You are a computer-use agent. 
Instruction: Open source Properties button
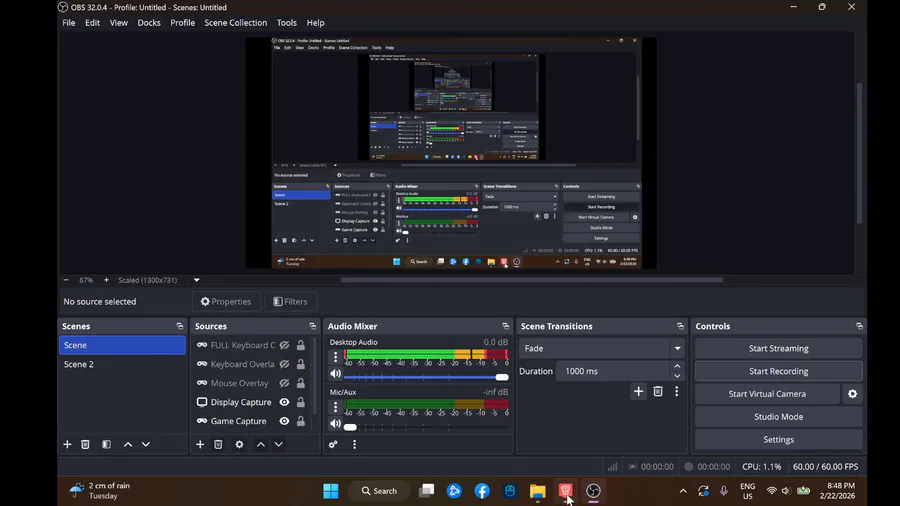tap(226, 301)
